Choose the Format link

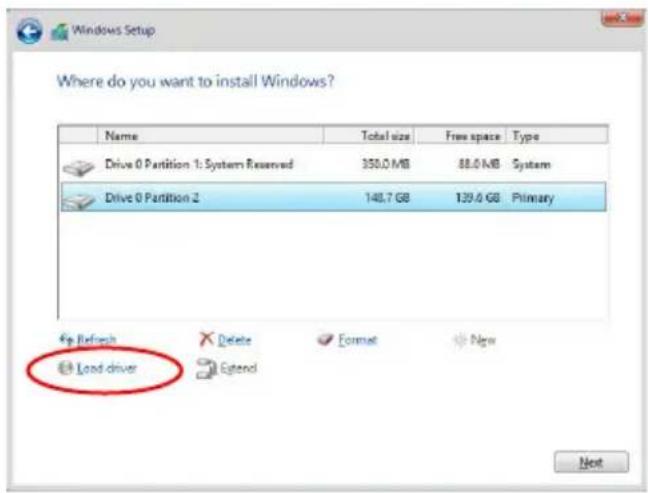click(357, 340)
